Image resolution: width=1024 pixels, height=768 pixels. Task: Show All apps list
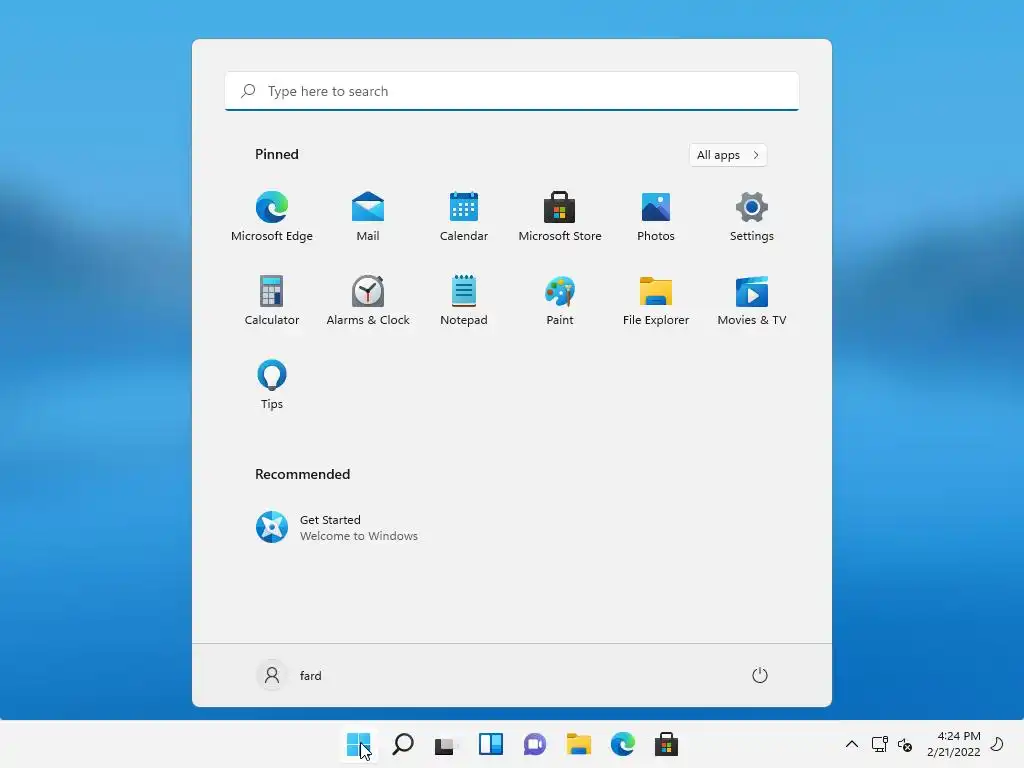coord(728,155)
